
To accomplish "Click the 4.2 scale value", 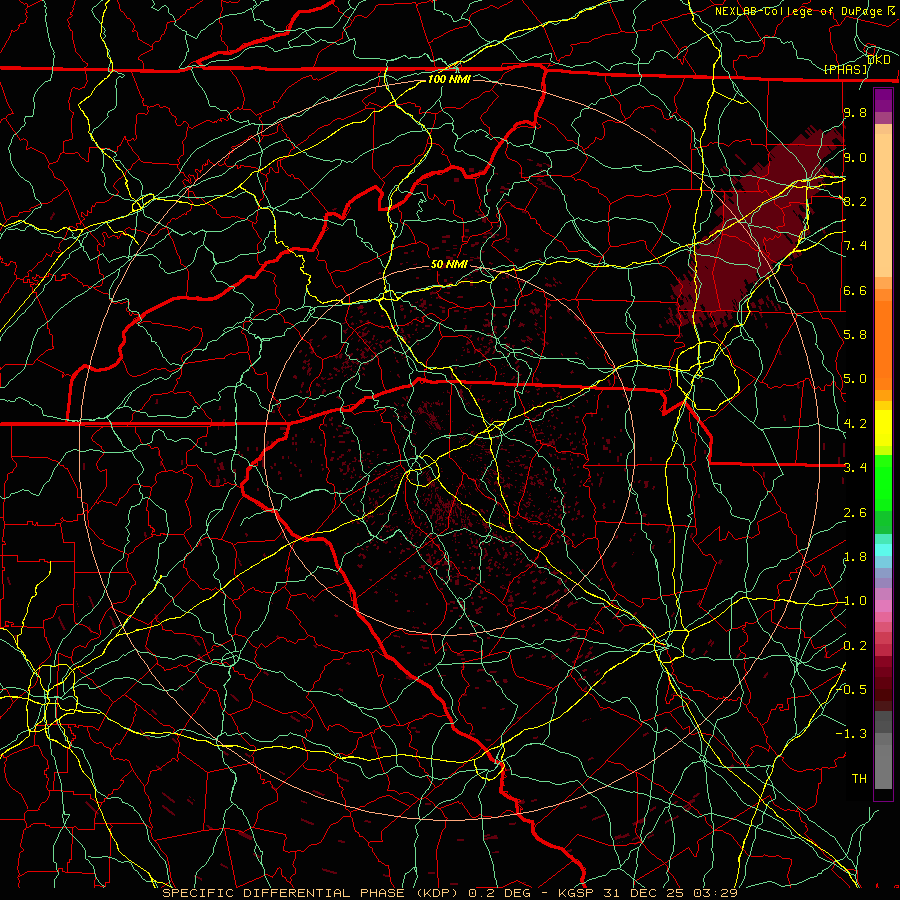I will (855, 424).
